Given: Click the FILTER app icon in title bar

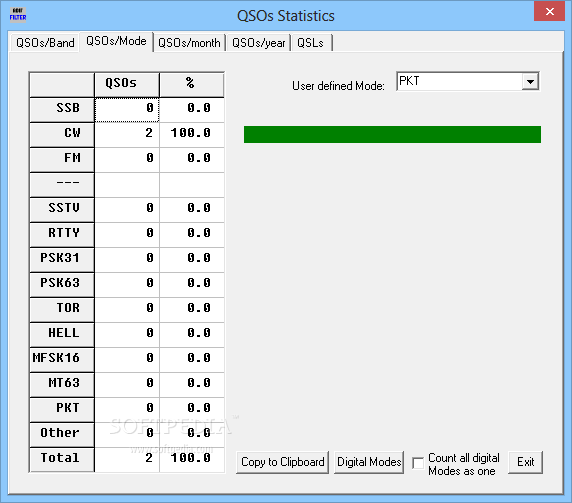Looking at the screenshot, I should click(18, 15).
